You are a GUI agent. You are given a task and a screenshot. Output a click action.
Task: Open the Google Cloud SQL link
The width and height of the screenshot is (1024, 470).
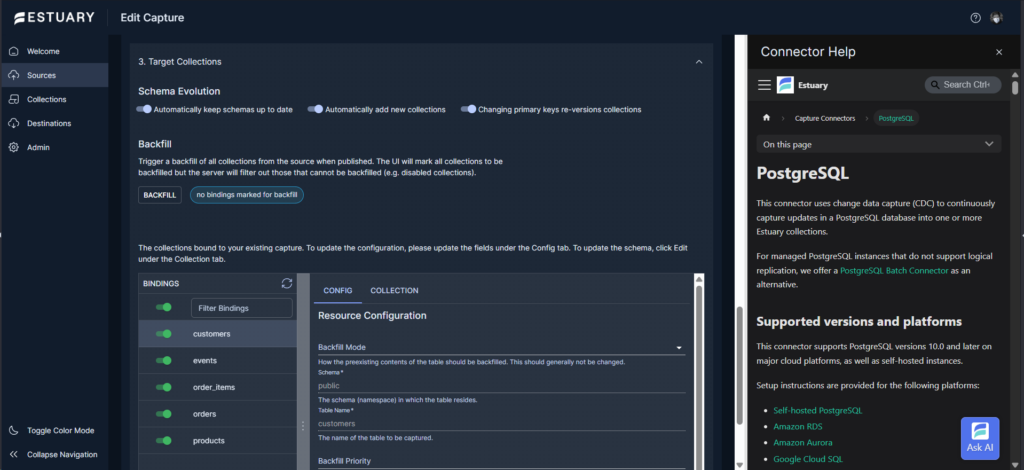(x=808, y=459)
